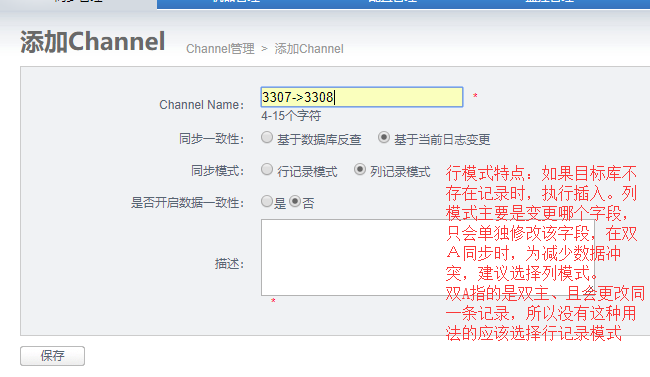Screen dimensions: 650x377
Task: Click the 添加Channel page heading
Action: click(93, 42)
